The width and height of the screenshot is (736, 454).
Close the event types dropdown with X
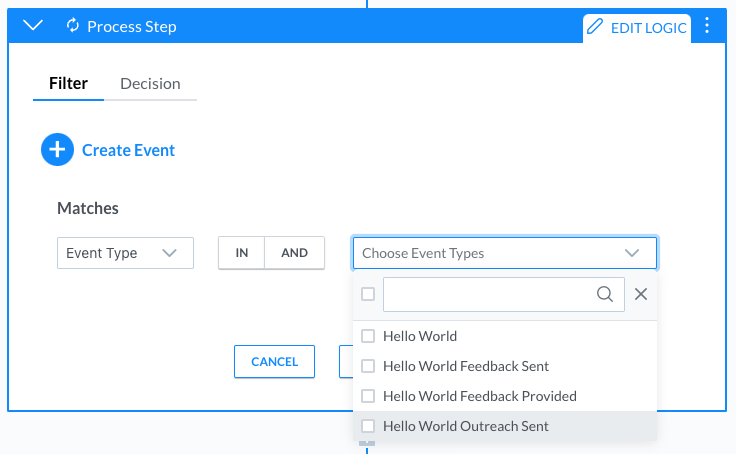coord(641,294)
